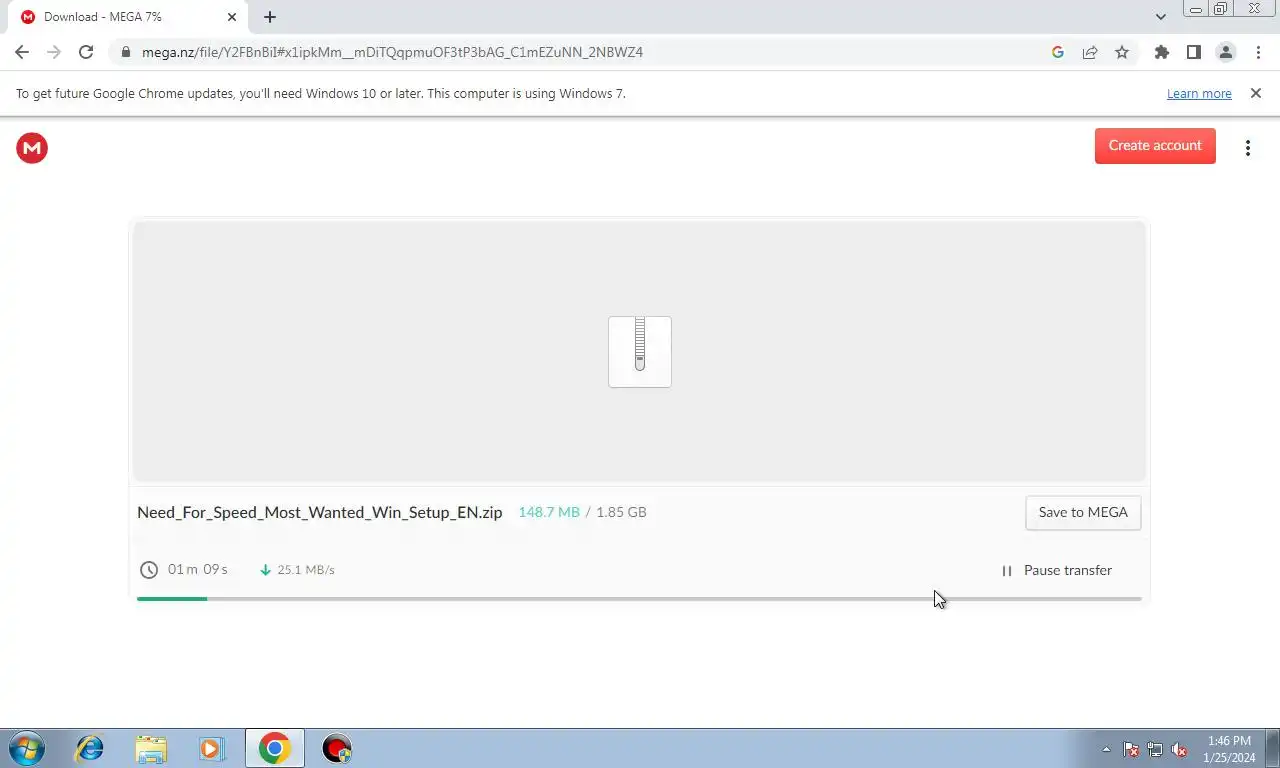
Task: Open Windows Explorer from taskbar
Action: [x=151, y=748]
